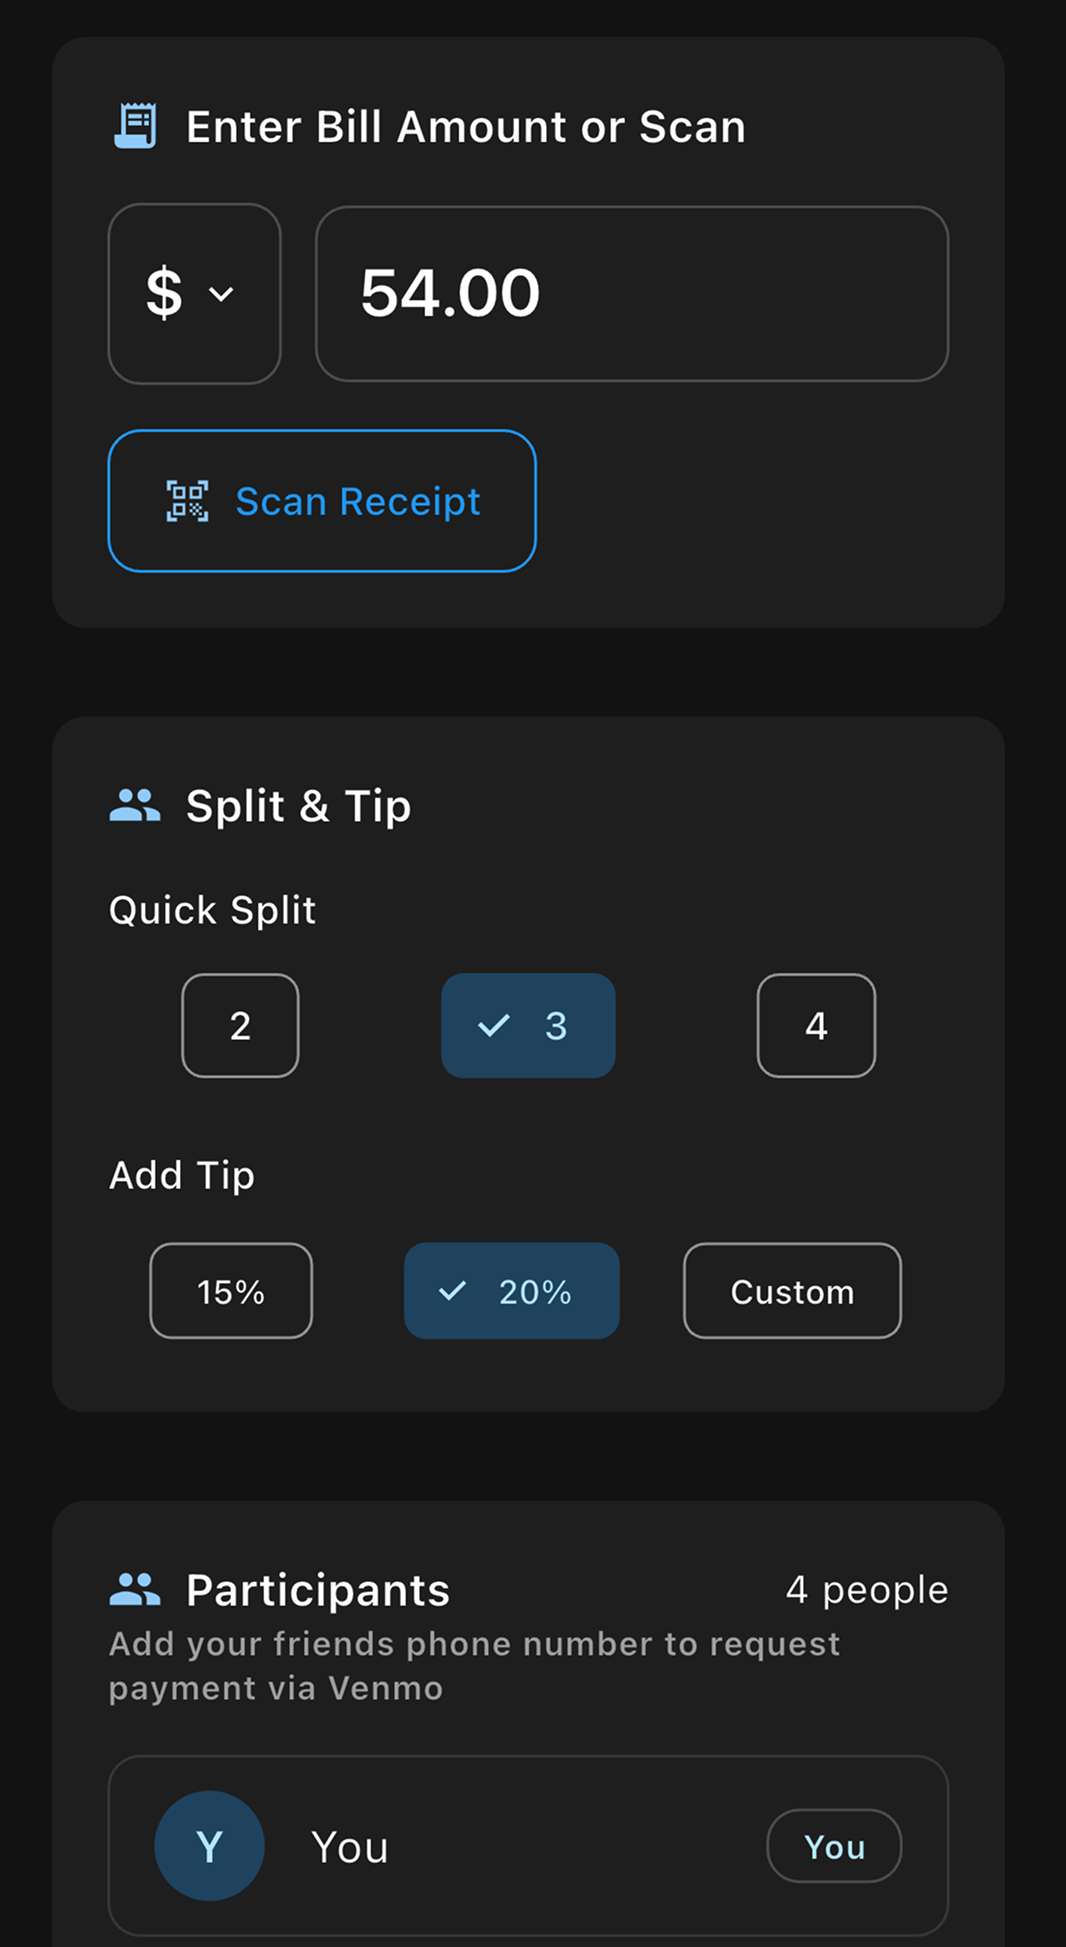Open the Custom tip option
Screen dimensions: 1066x1947
792,1291
